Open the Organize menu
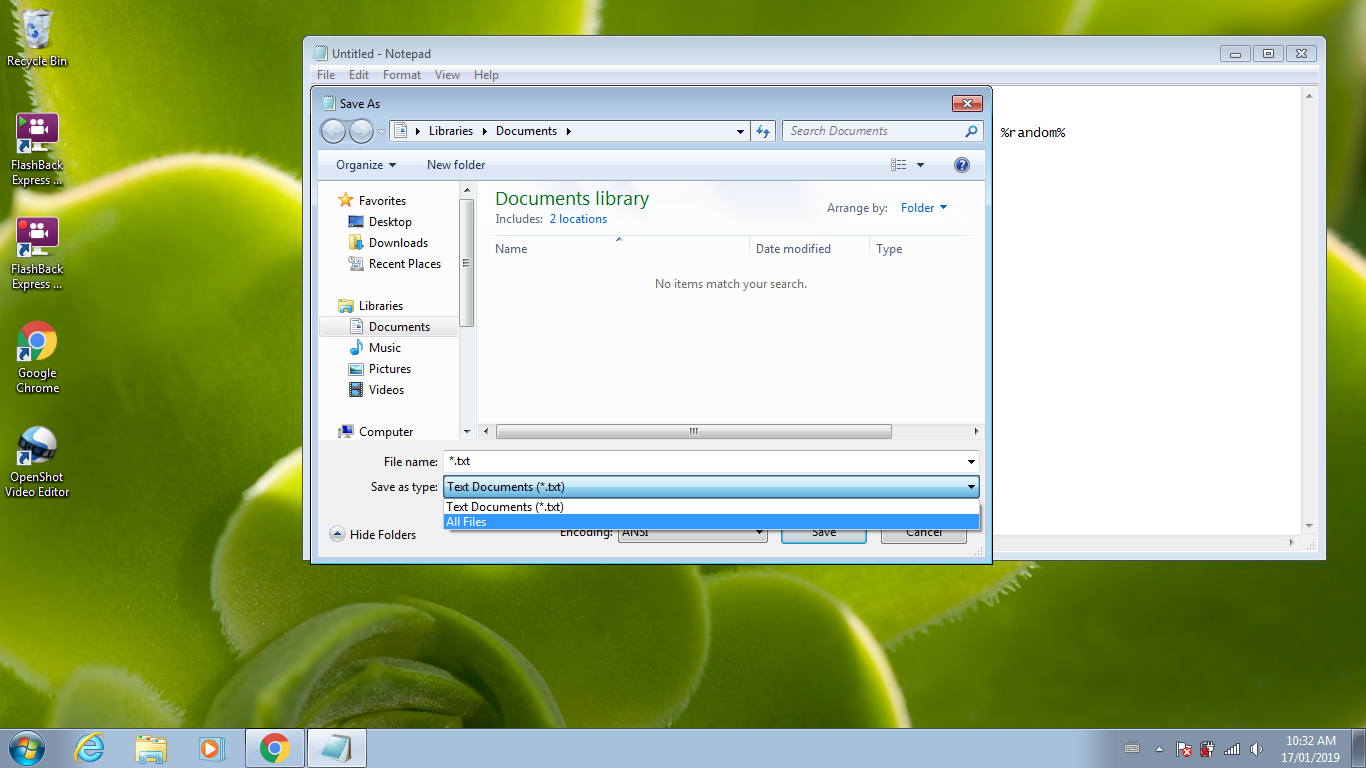This screenshot has width=1366, height=768. coord(366,165)
